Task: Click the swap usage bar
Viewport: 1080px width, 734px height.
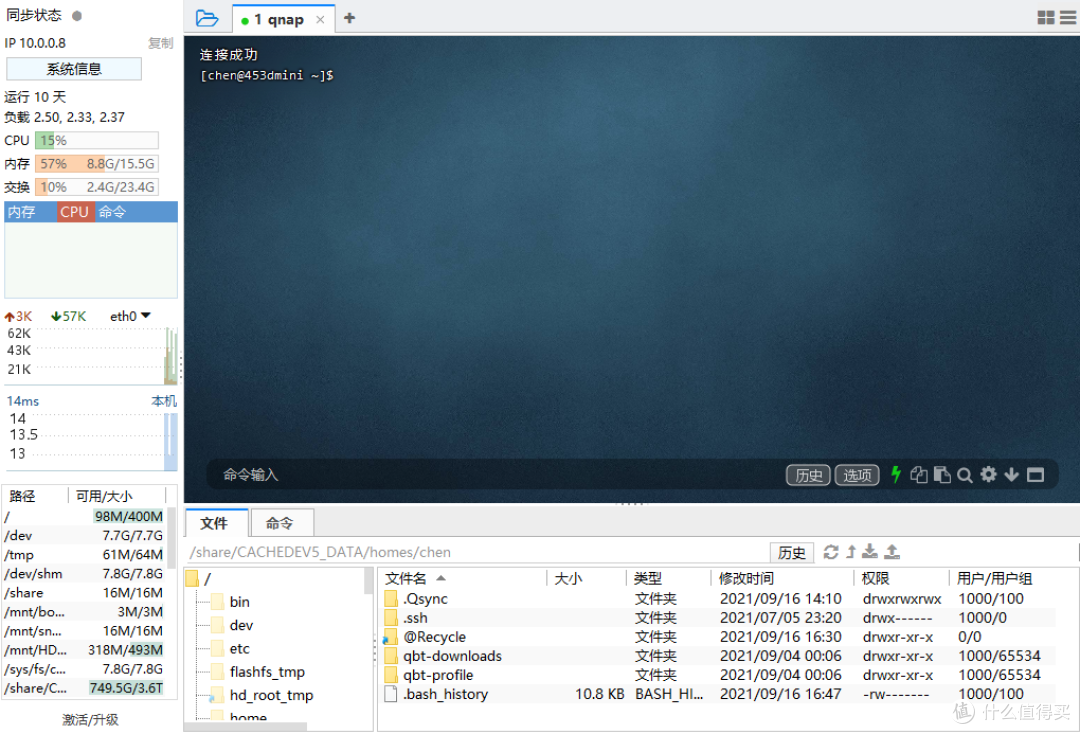Action: point(96,187)
